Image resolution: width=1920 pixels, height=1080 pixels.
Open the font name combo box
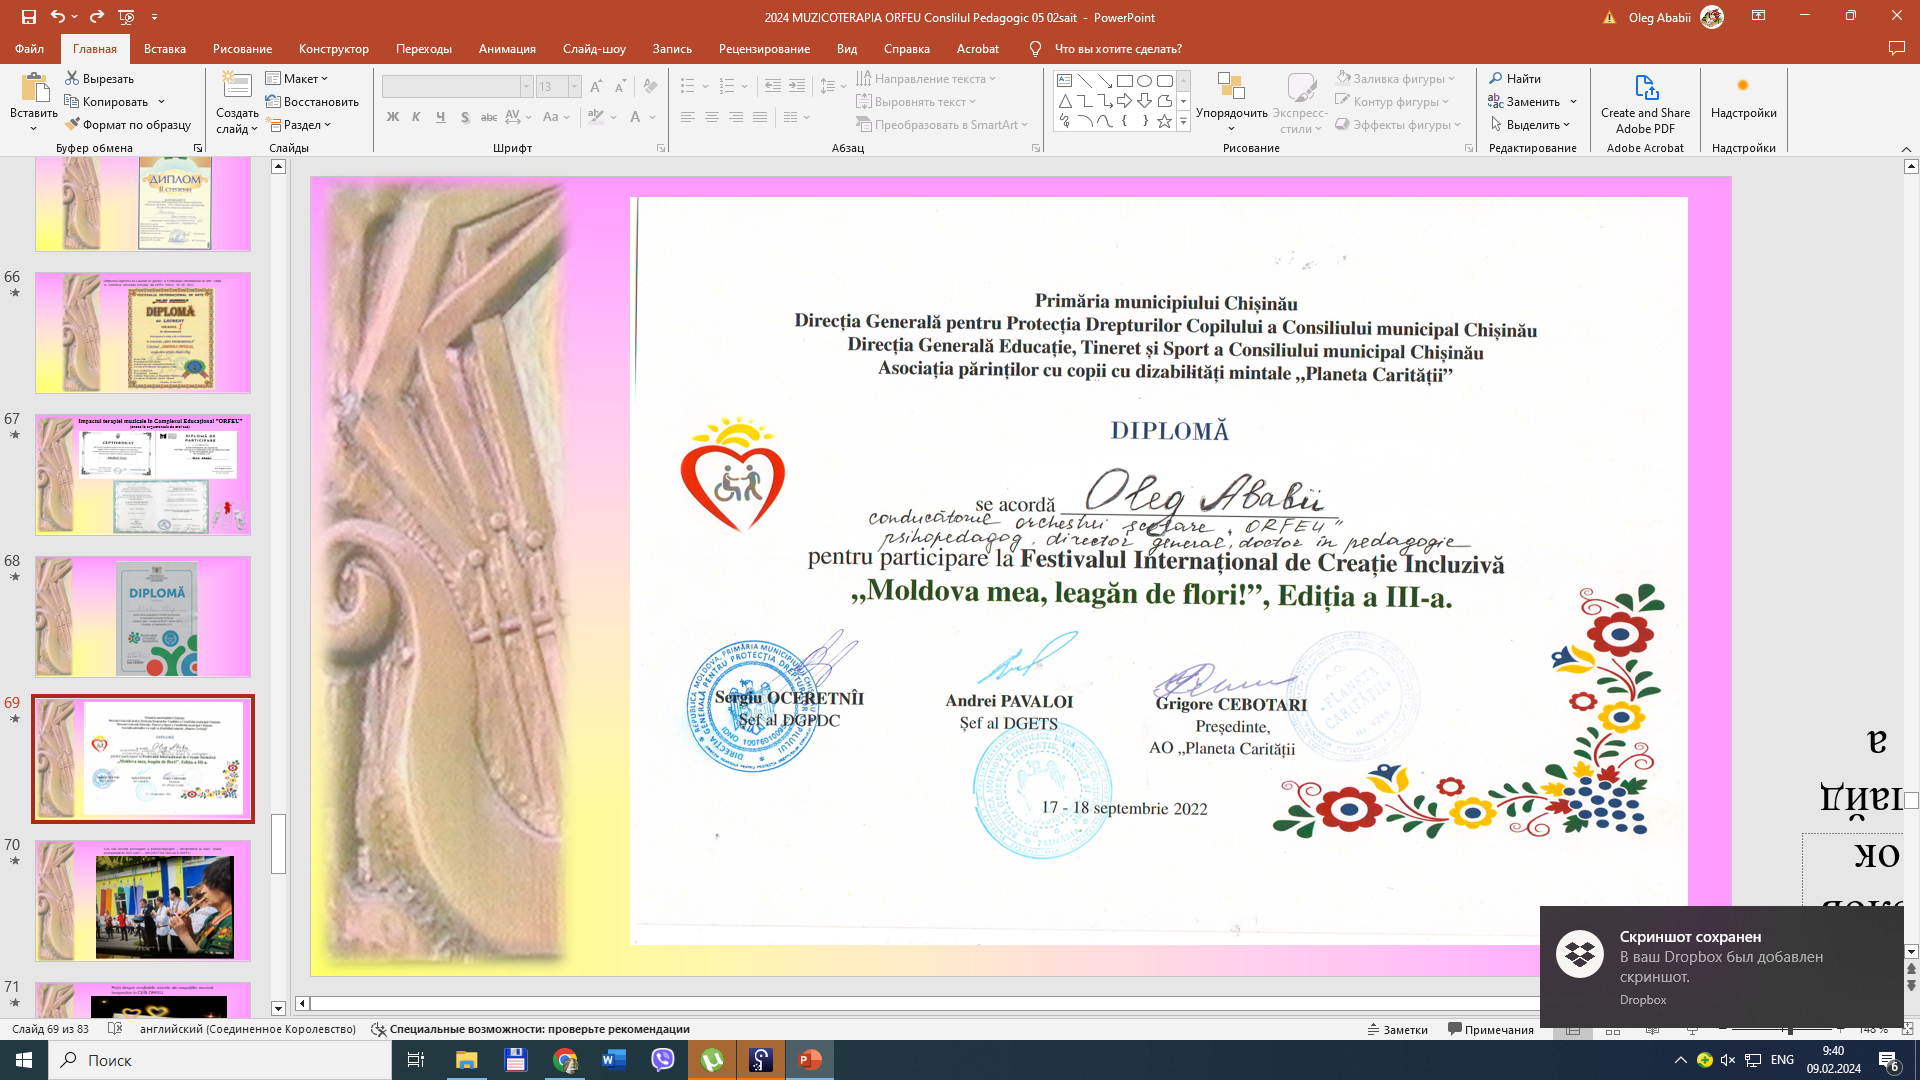tap(457, 87)
